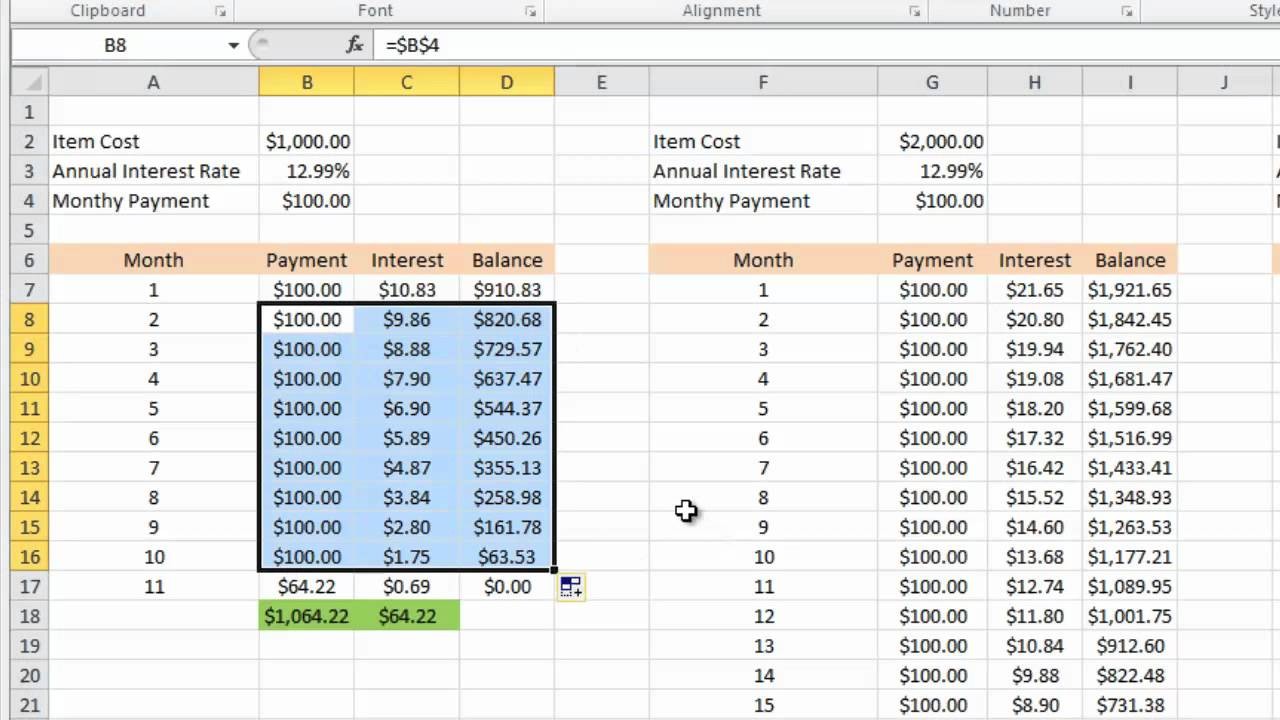Image resolution: width=1280 pixels, height=720 pixels.
Task: Open the Clipboard group dialog launcher
Action: [x=220, y=11]
